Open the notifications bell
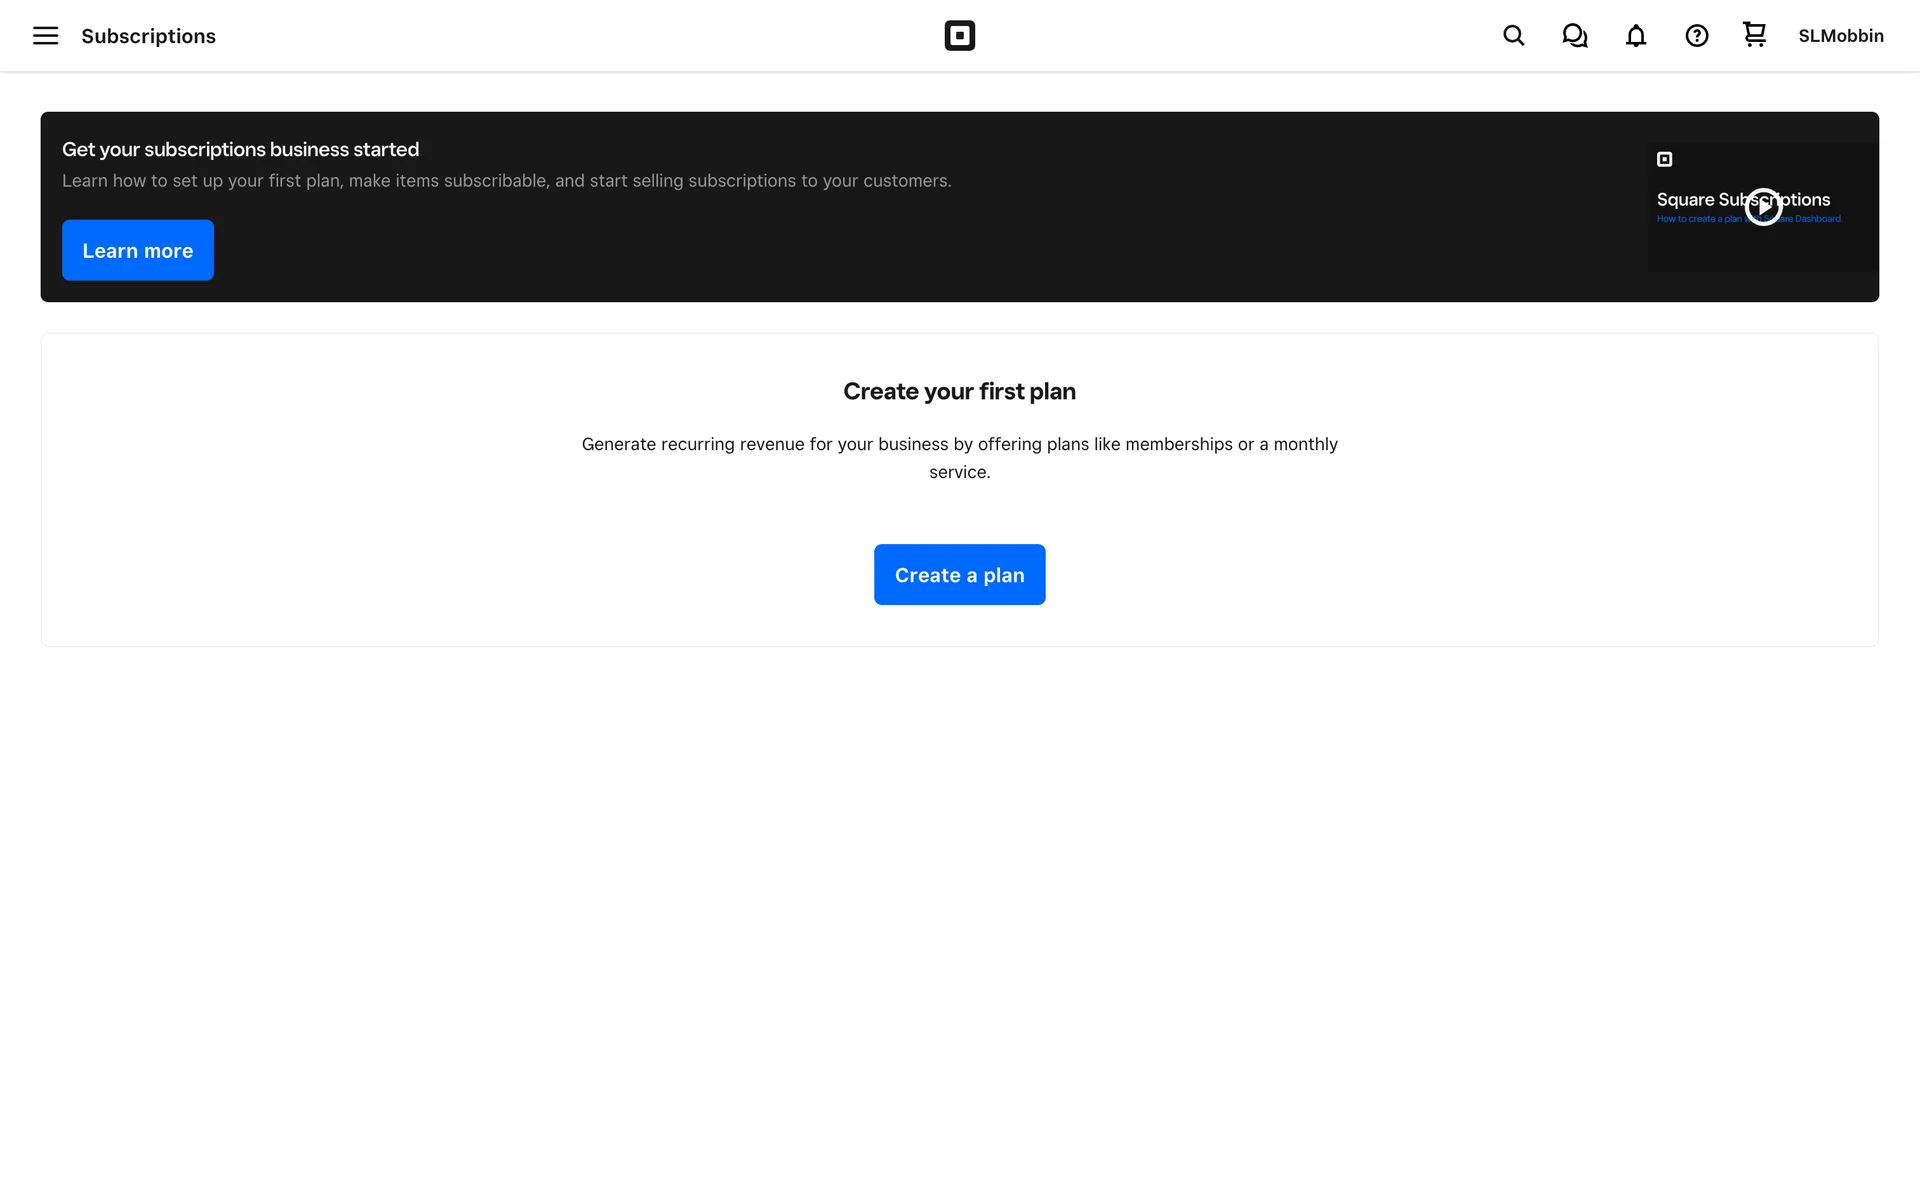1920x1200 pixels. [x=1635, y=36]
